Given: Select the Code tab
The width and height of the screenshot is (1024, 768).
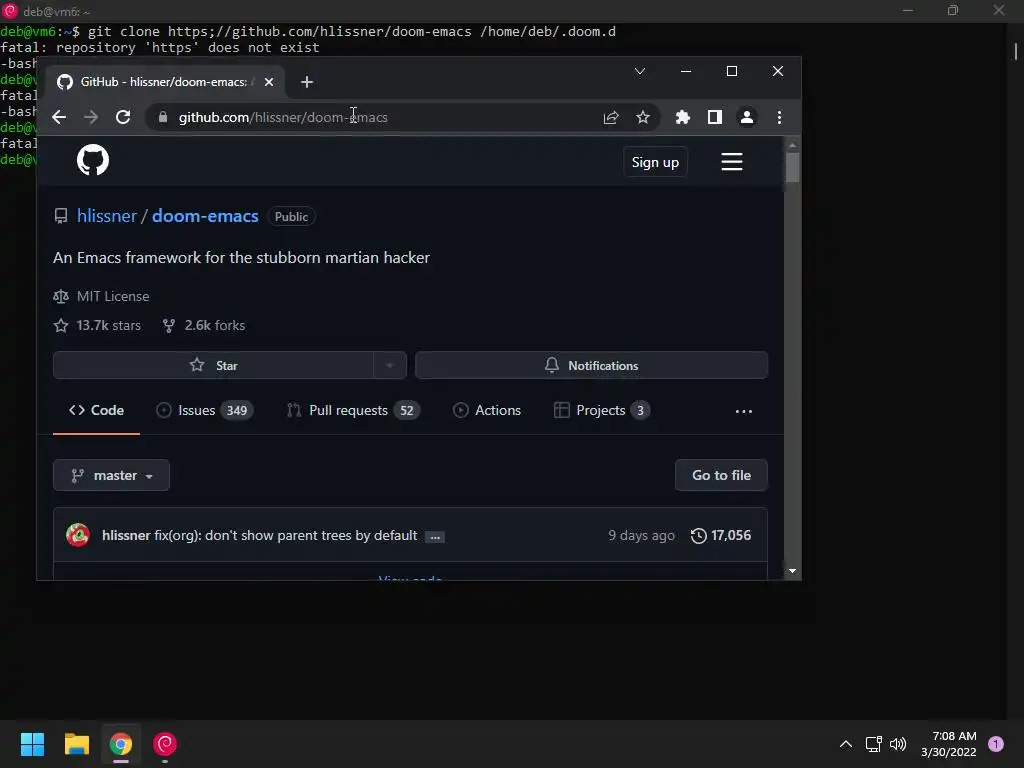Looking at the screenshot, I should pyautogui.click(x=96, y=411).
